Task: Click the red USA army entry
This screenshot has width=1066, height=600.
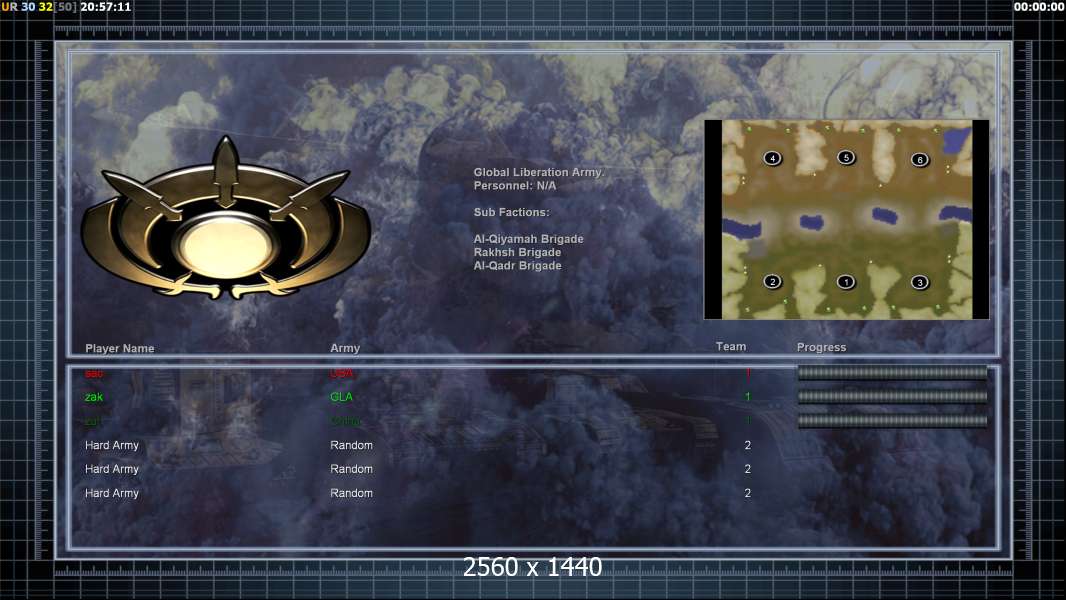Action: click(x=342, y=373)
